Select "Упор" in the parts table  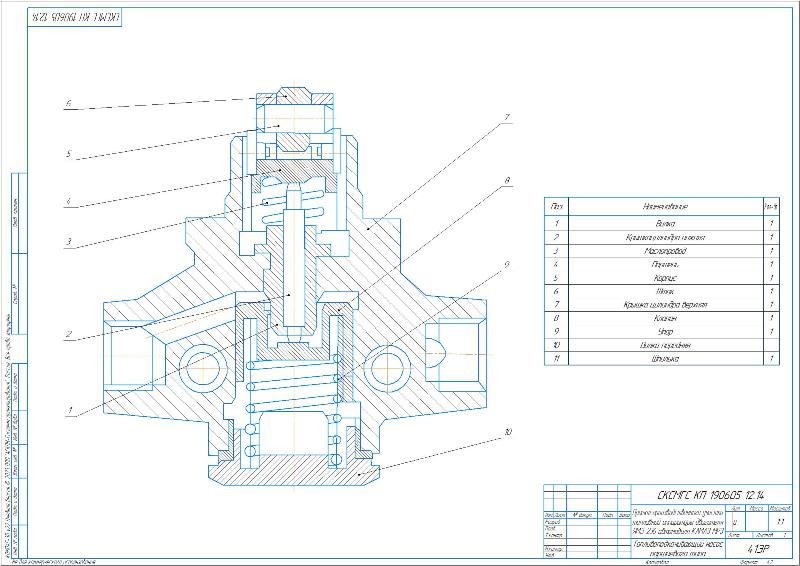(x=665, y=331)
